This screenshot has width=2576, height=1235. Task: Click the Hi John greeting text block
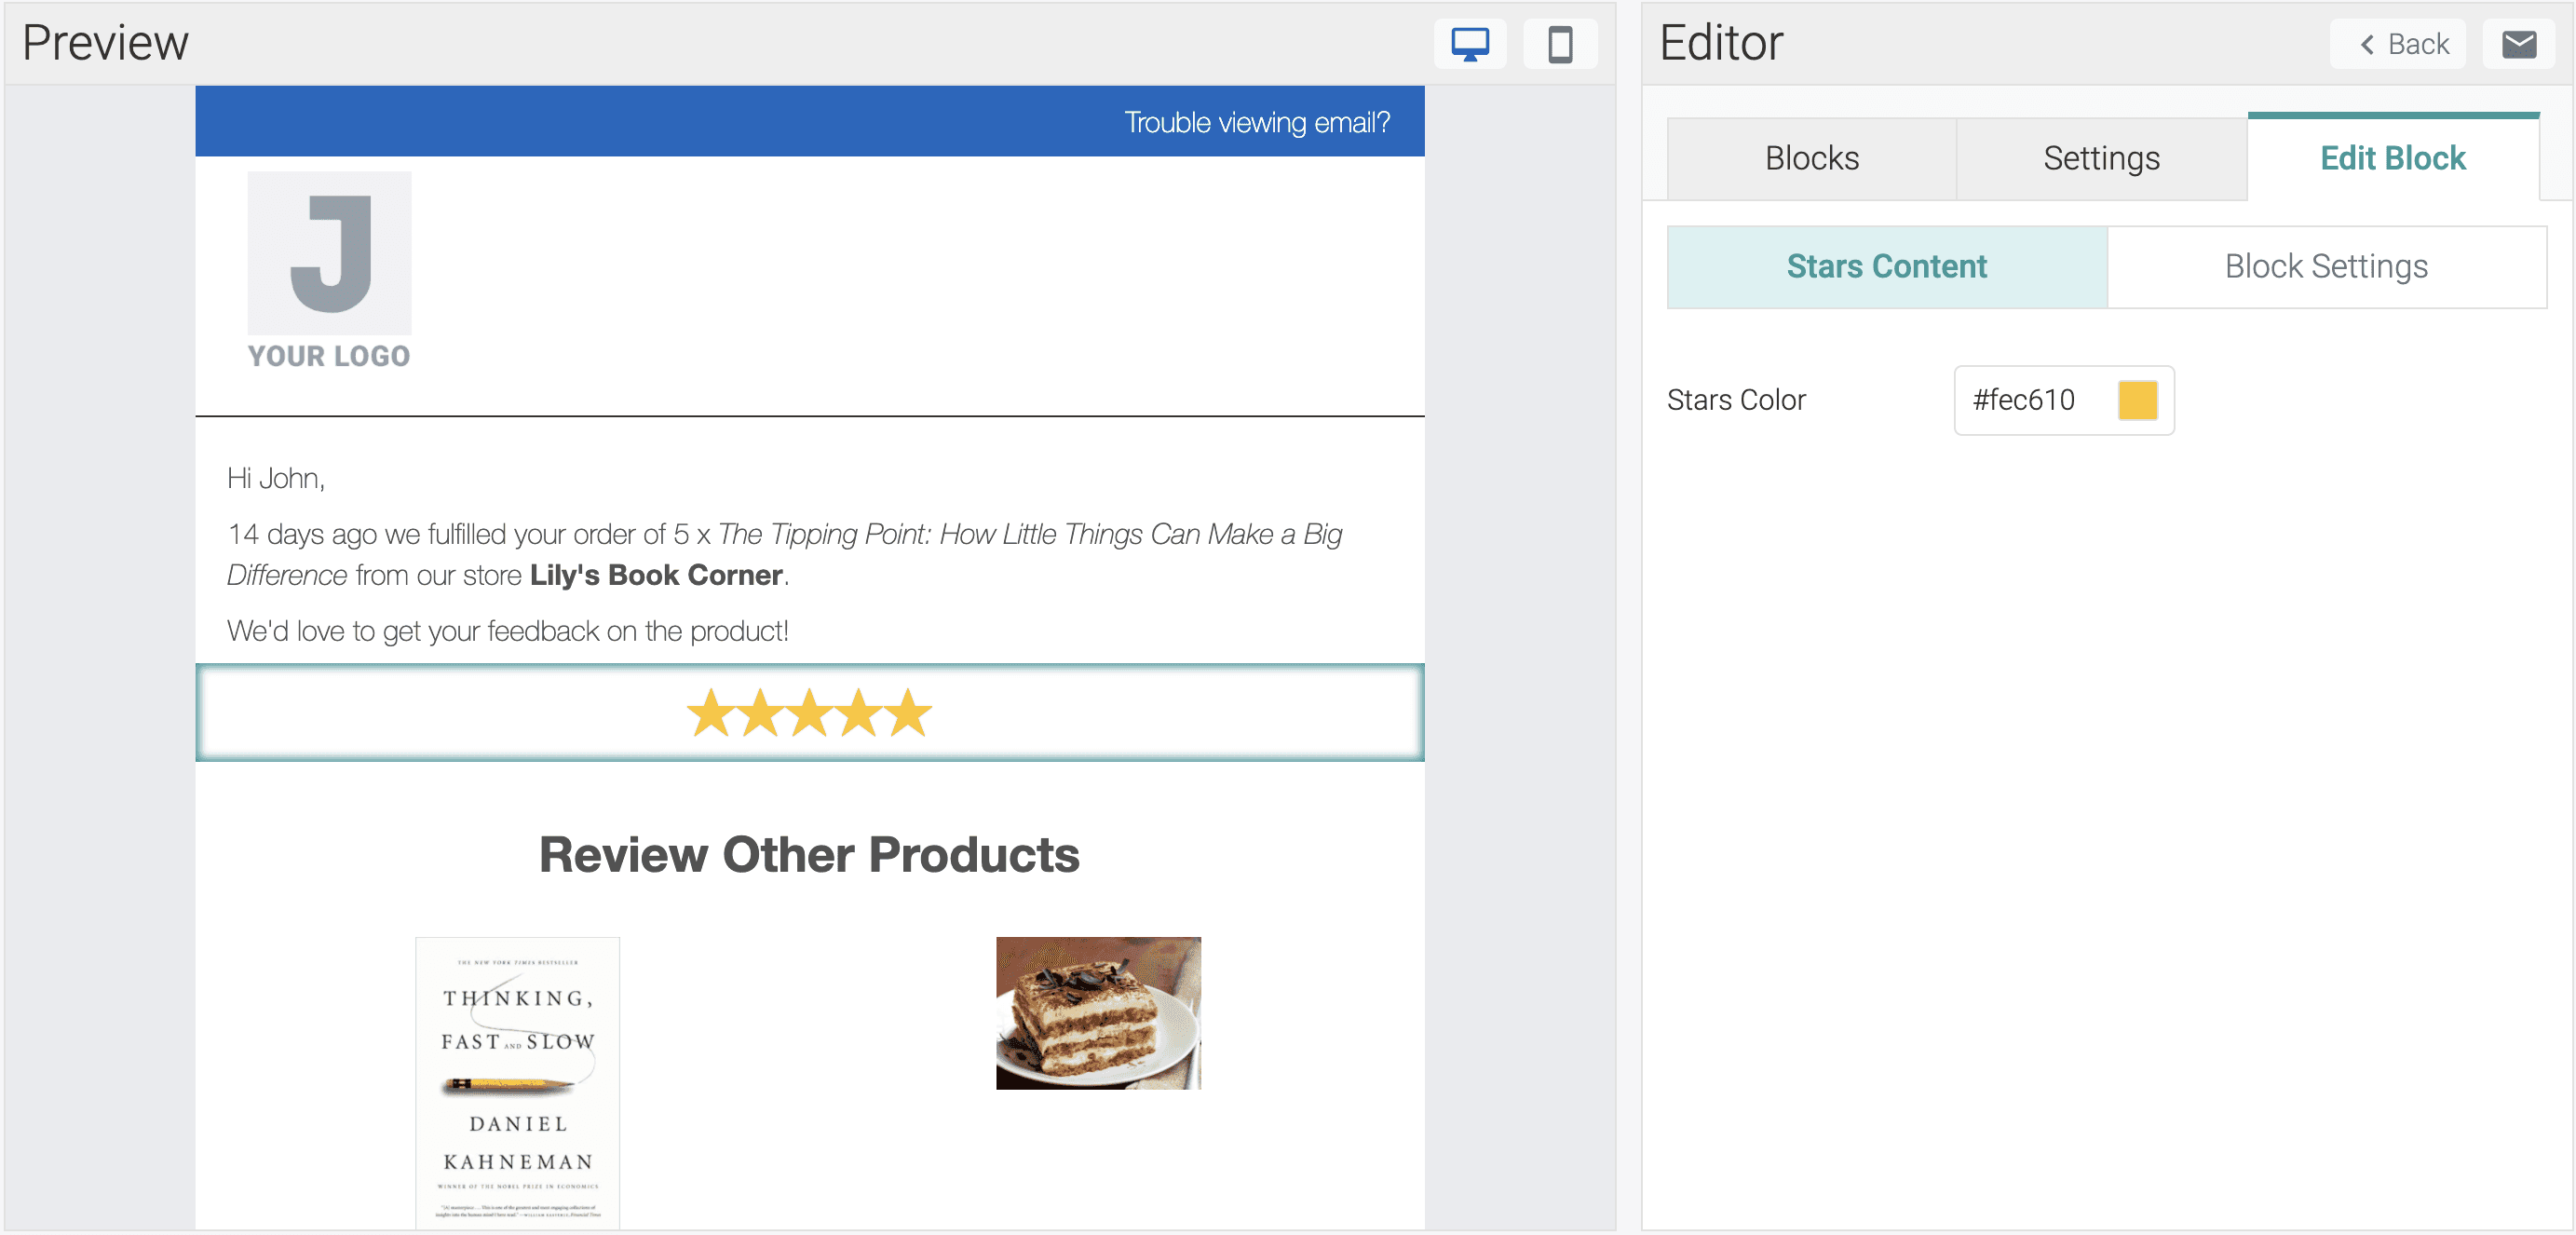[276, 478]
